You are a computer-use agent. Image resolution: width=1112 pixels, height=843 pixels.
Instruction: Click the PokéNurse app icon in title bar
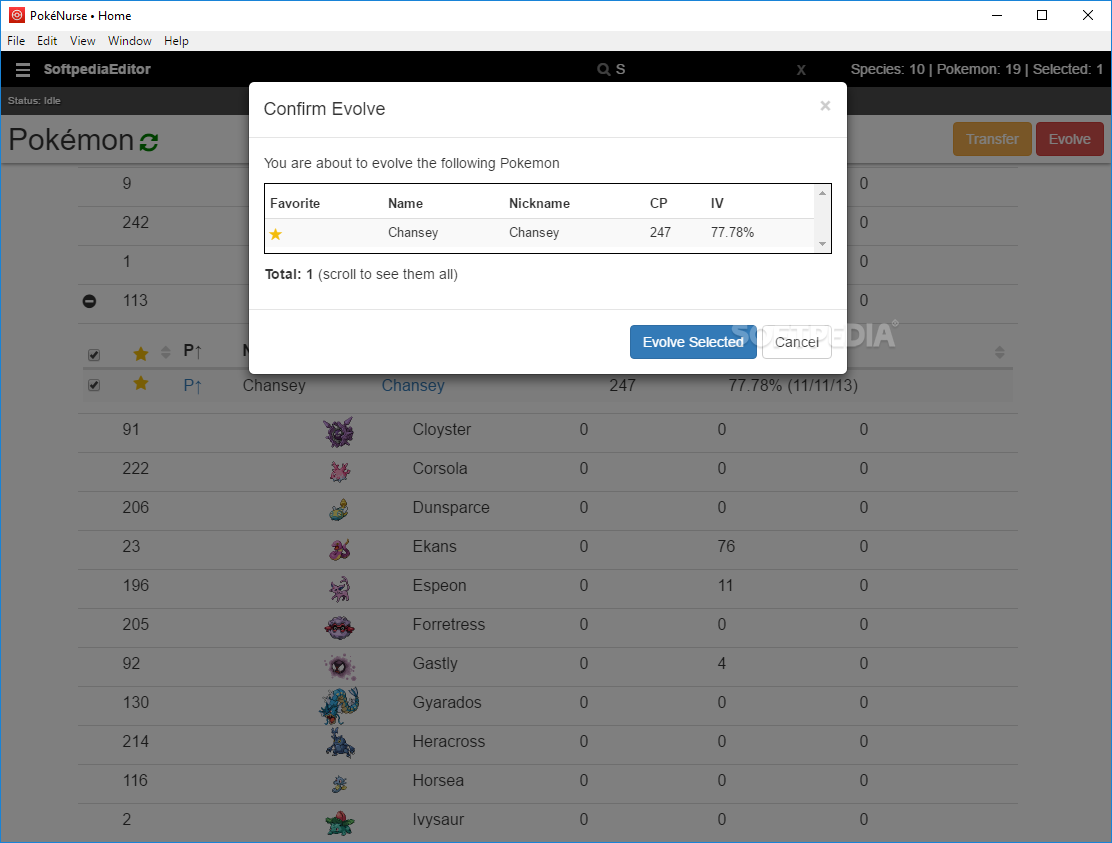click(17, 15)
